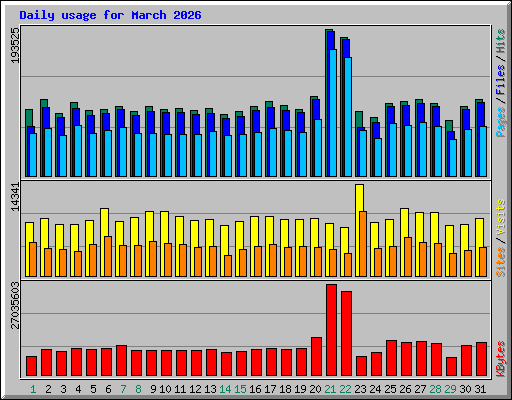The height and width of the screenshot is (400, 512).
Task: Click day label 13 on the x-axis
Action: point(210,389)
